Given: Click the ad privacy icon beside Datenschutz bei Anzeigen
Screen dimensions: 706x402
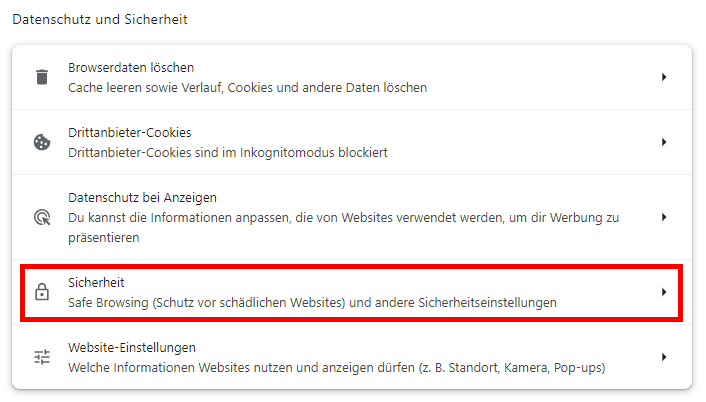Looking at the screenshot, I should pyautogui.click(x=42, y=217).
